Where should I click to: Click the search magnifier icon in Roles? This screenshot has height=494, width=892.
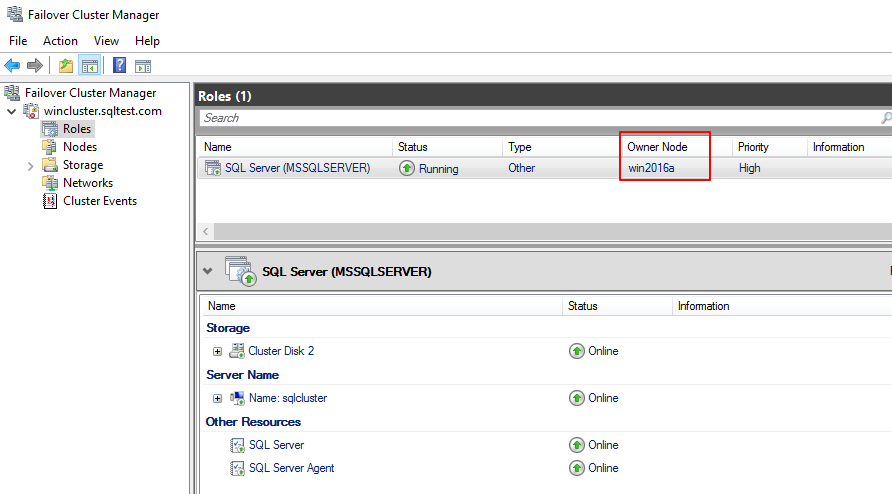886,118
